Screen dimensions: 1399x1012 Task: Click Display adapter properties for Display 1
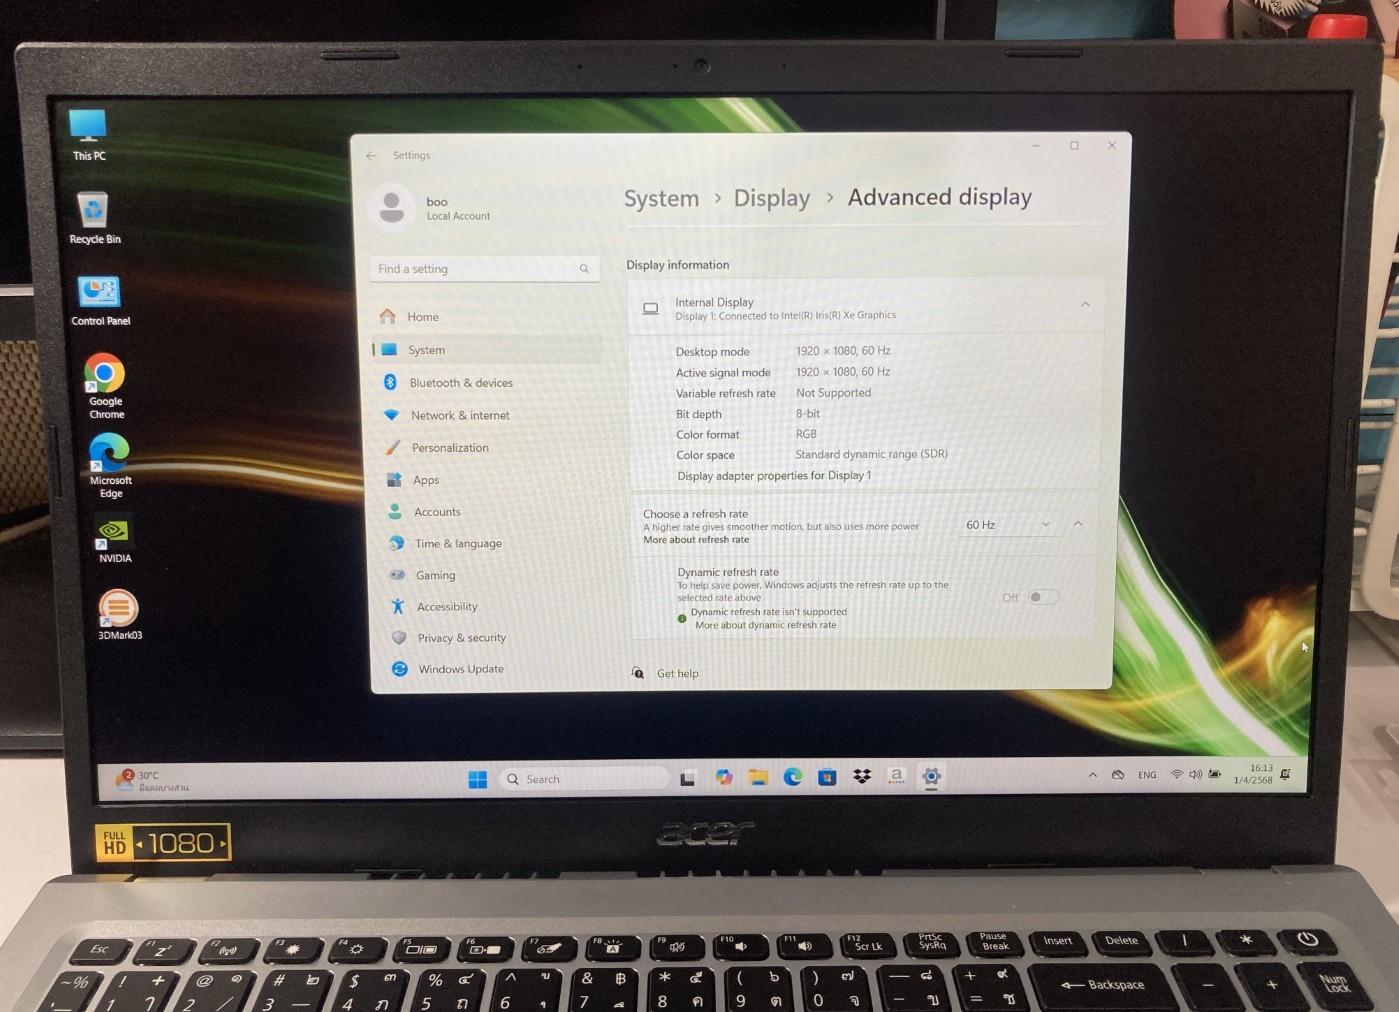pos(774,476)
